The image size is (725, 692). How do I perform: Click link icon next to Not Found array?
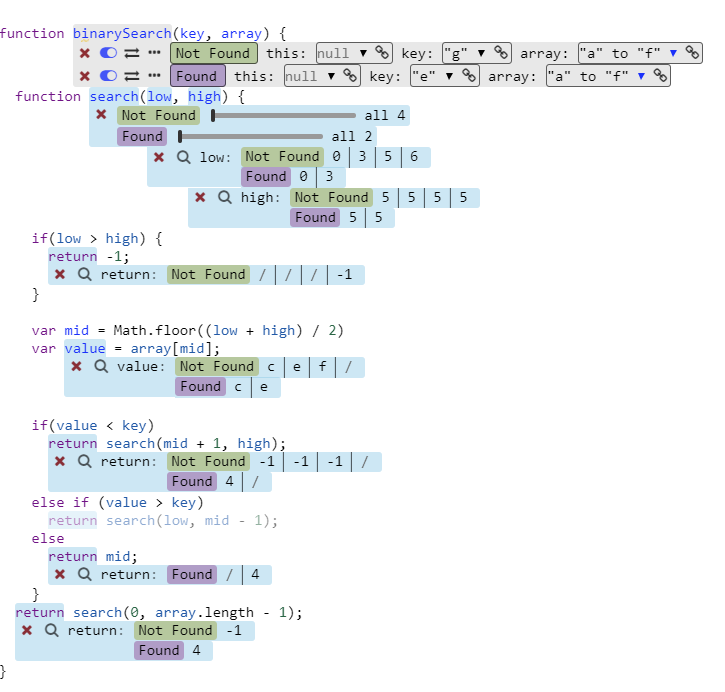click(x=692, y=53)
